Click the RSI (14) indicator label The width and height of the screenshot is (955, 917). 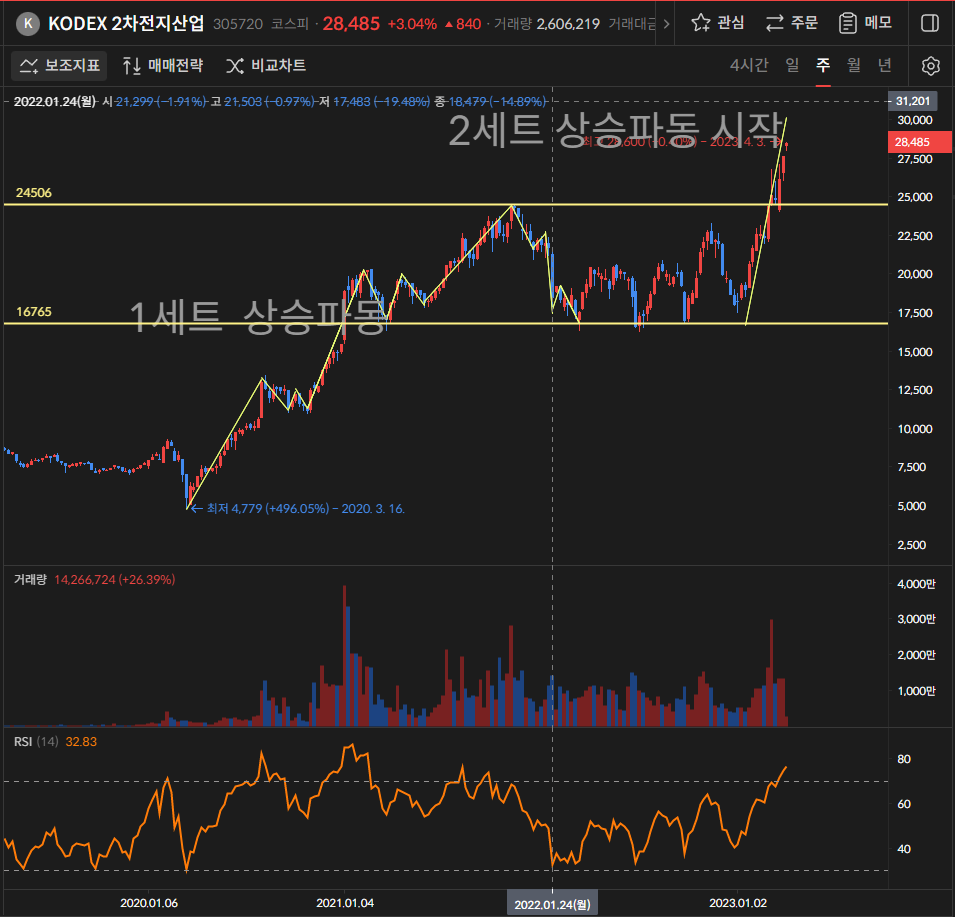click(36, 742)
